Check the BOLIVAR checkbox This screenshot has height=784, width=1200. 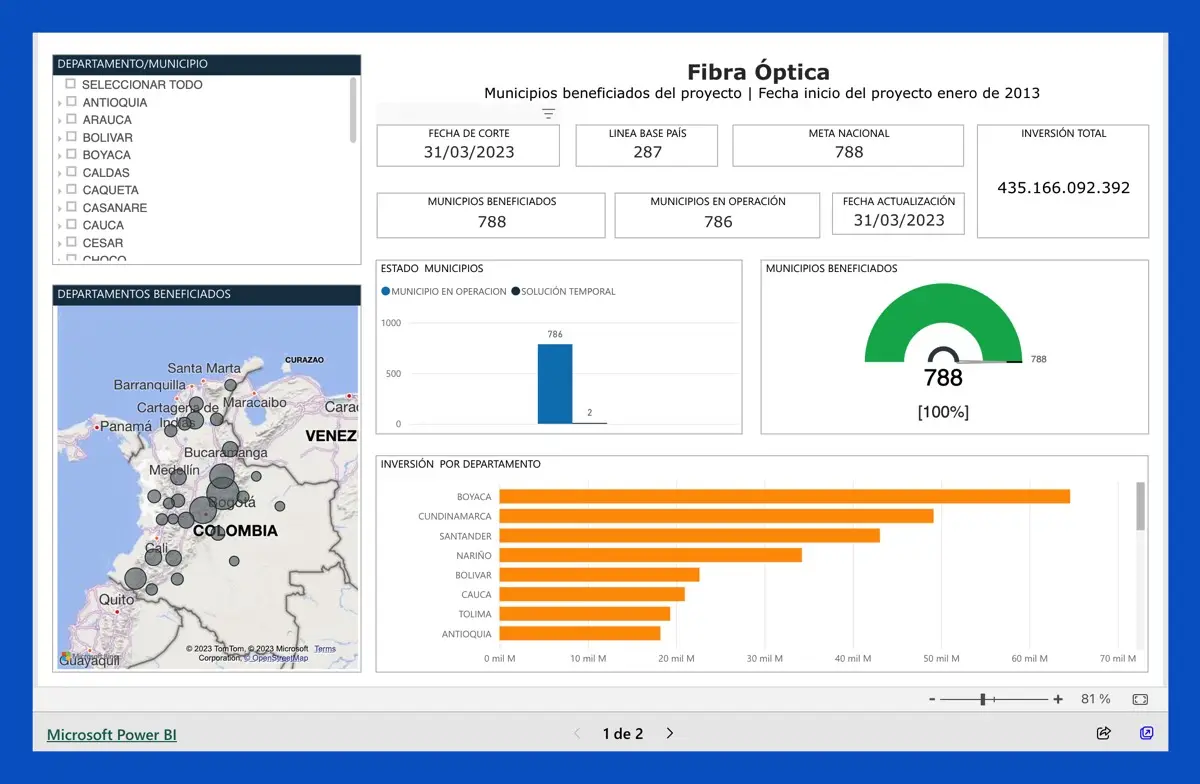pyautogui.click(x=71, y=137)
